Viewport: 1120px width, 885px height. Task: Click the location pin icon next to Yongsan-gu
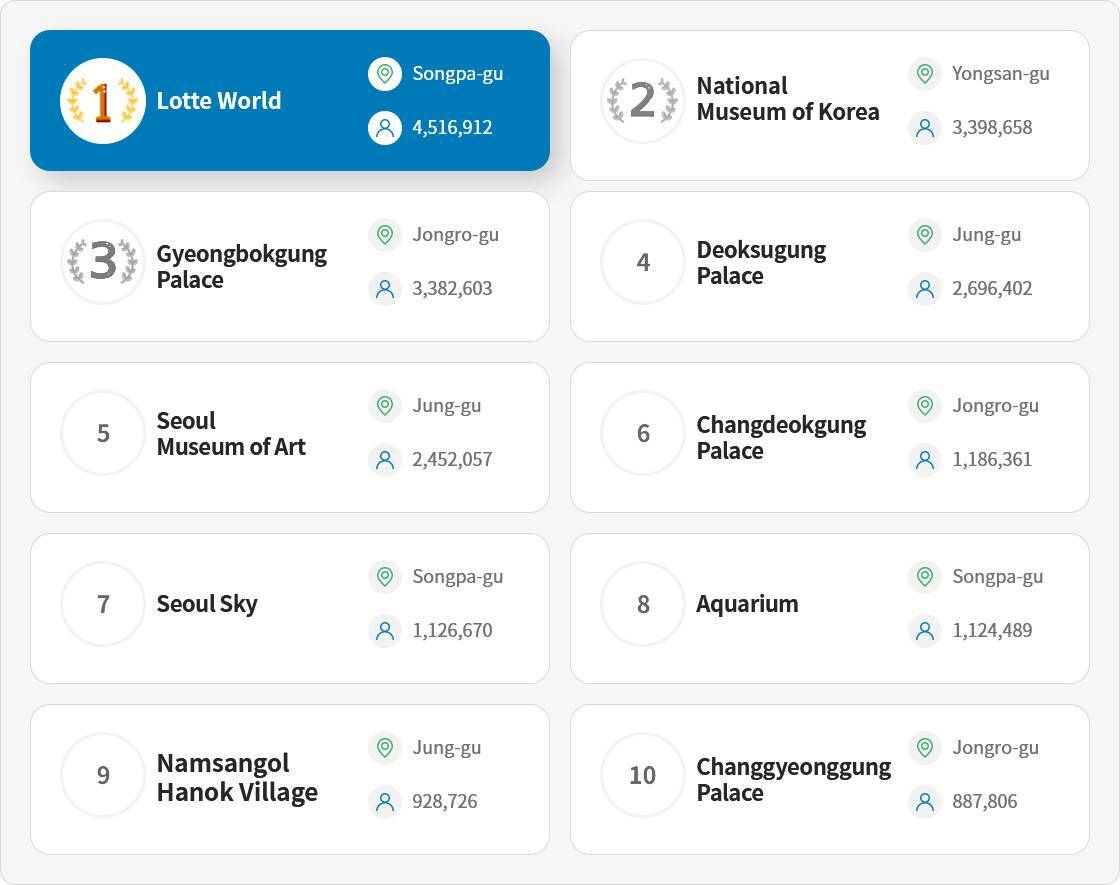(924, 74)
